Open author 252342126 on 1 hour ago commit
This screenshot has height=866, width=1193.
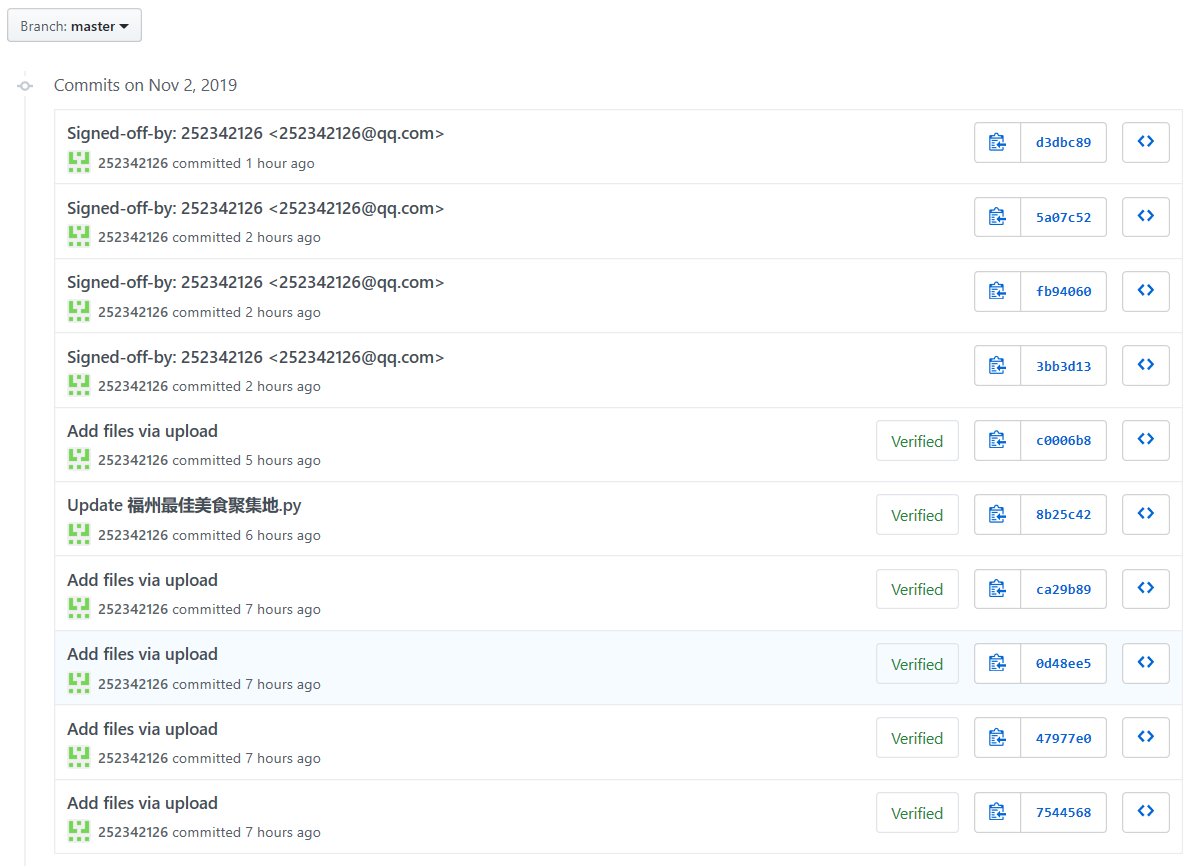click(132, 163)
